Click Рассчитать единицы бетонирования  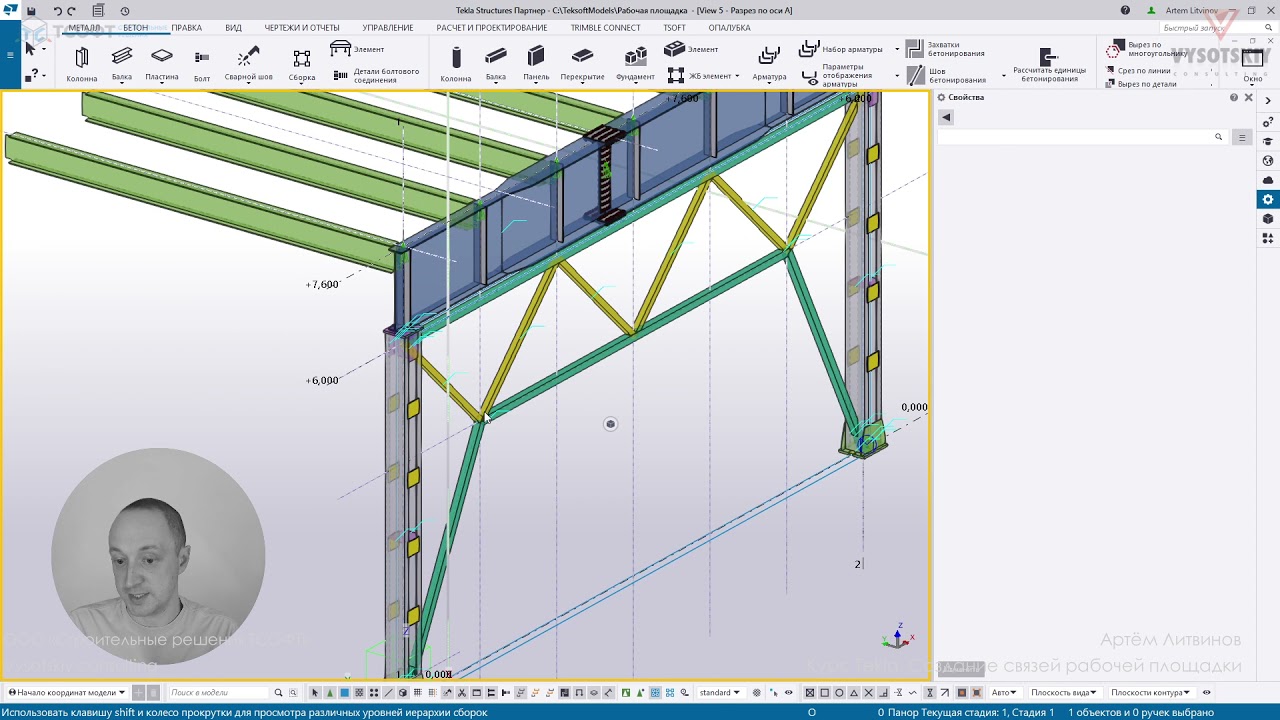[x=1049, y=65]
